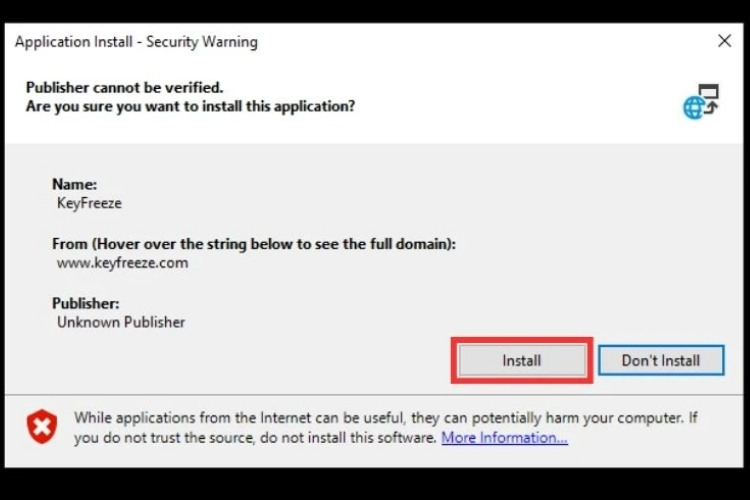Image resolution: width=750 pixels, height=500 pixels.
Task: Click the white X on the shield
Action: click(42, 428)
